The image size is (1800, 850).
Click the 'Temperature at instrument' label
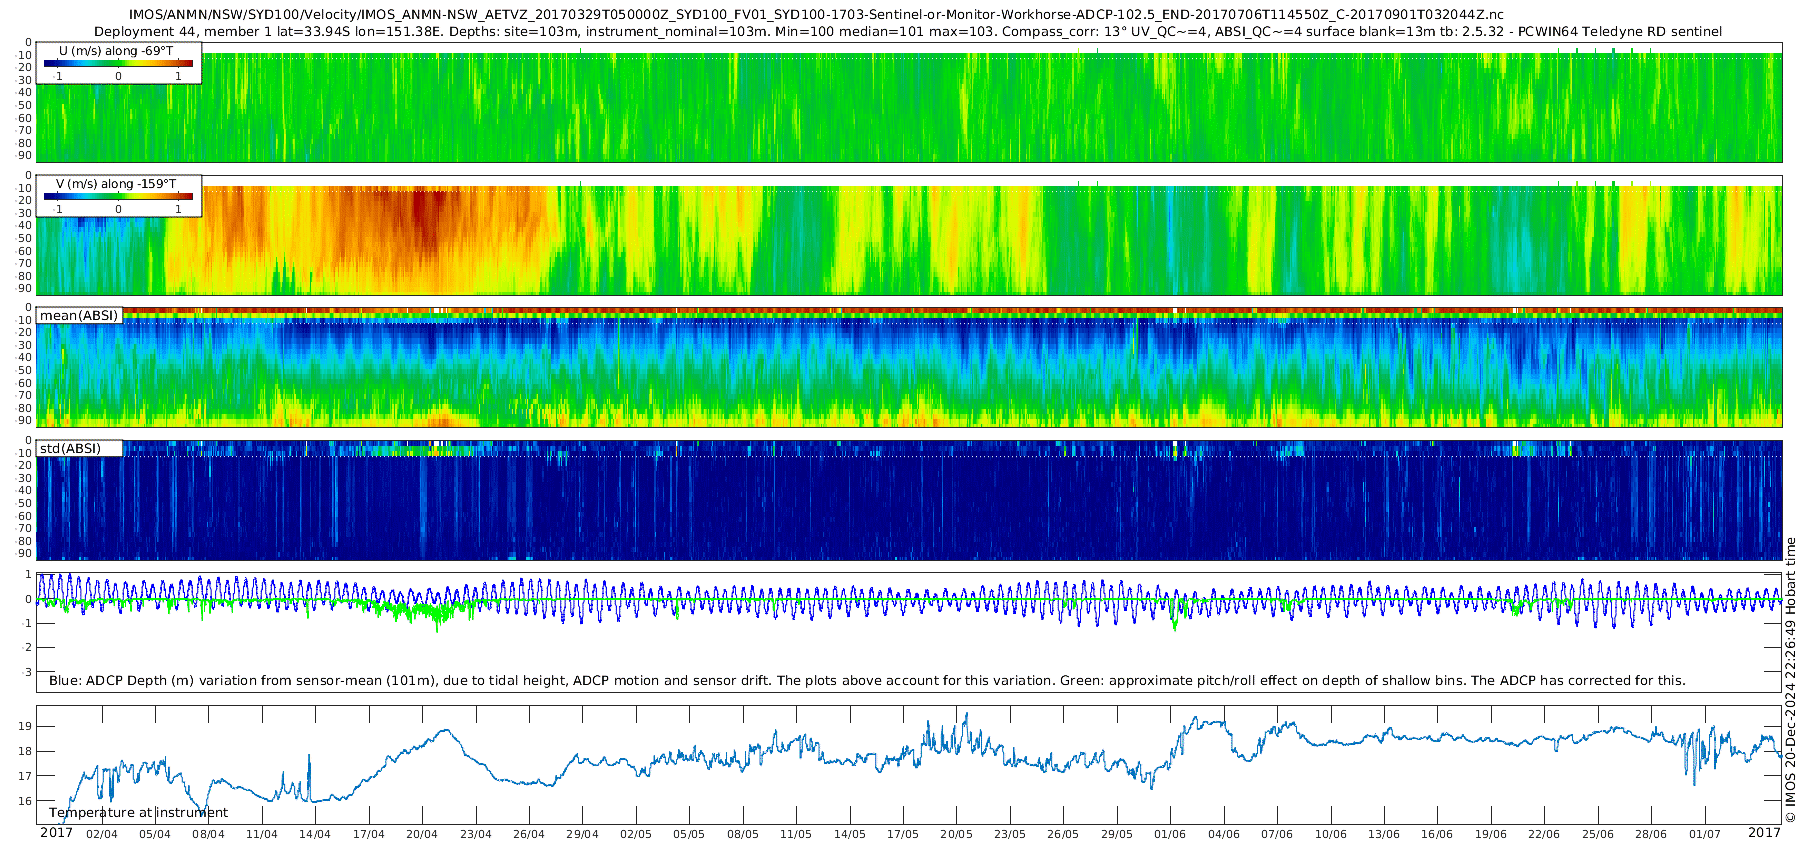tap(138, 813)
